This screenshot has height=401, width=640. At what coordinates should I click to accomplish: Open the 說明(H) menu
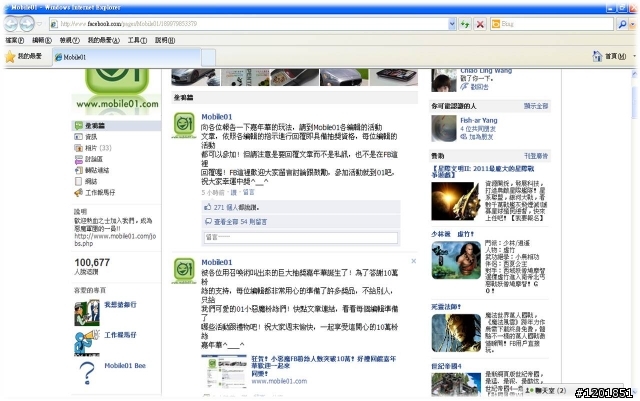click(165, 40)
